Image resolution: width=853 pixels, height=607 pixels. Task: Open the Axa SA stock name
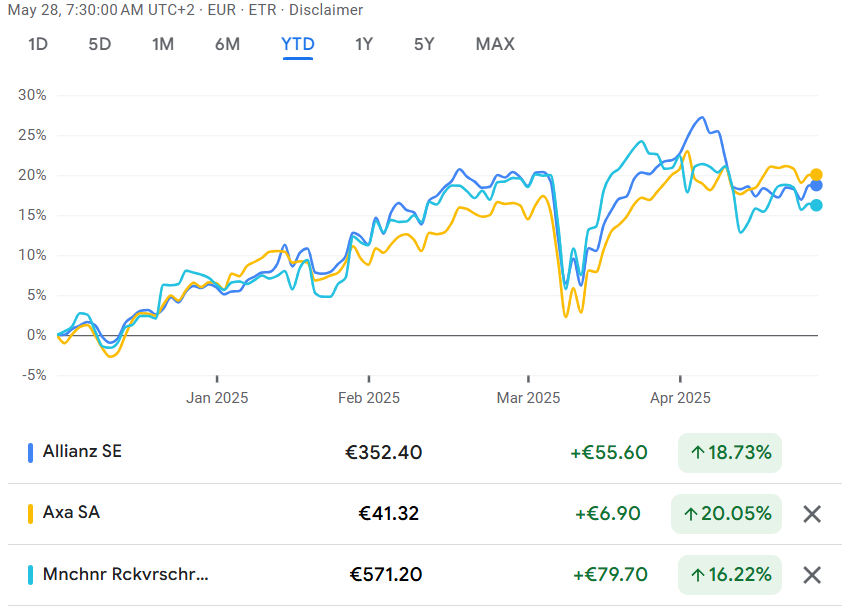(x=71, y=512)
